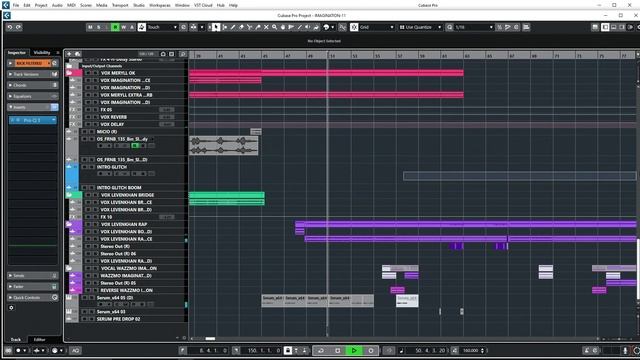Select the Draw pencil tool

point(233,27)
